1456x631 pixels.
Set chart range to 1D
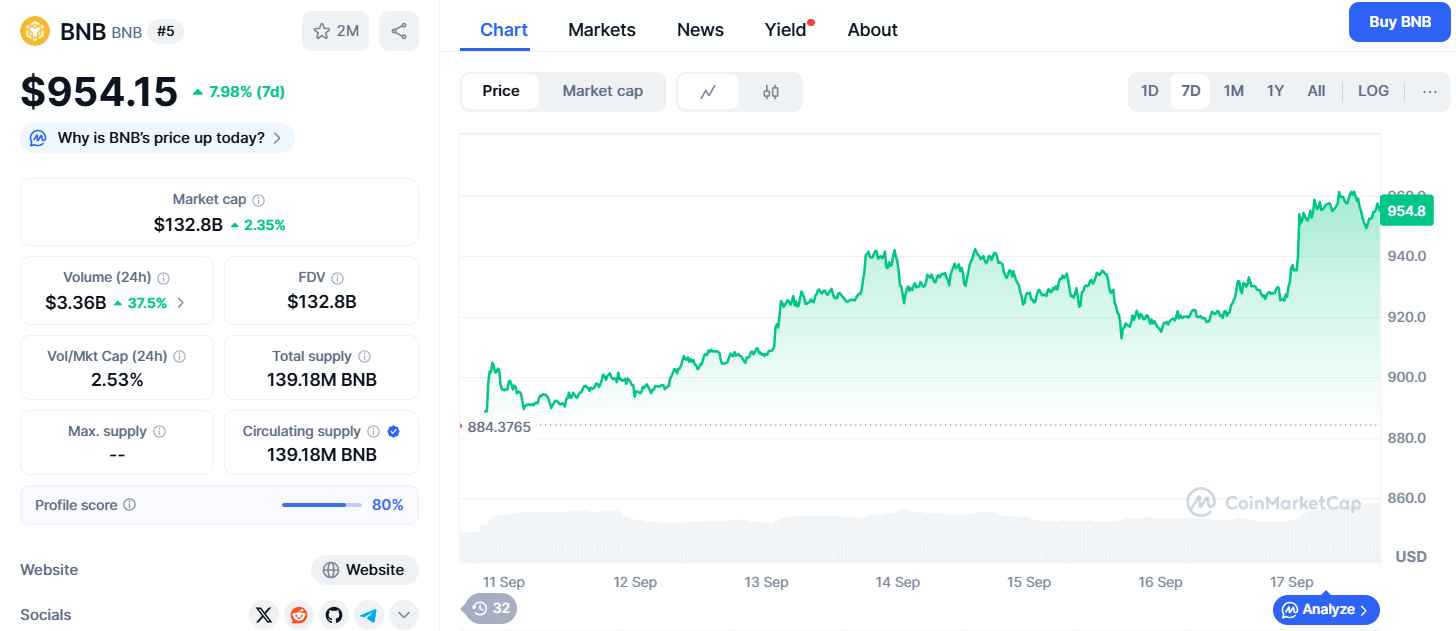[1150, 91]
